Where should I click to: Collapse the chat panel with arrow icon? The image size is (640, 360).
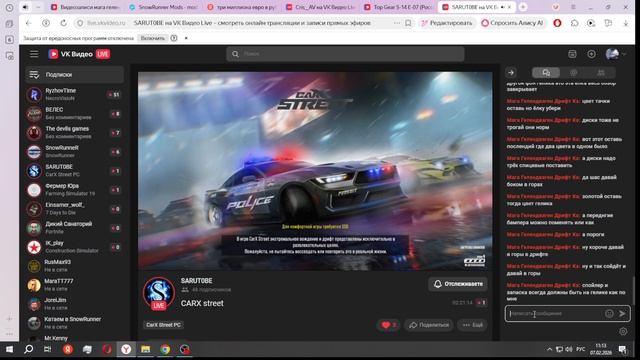511,73
